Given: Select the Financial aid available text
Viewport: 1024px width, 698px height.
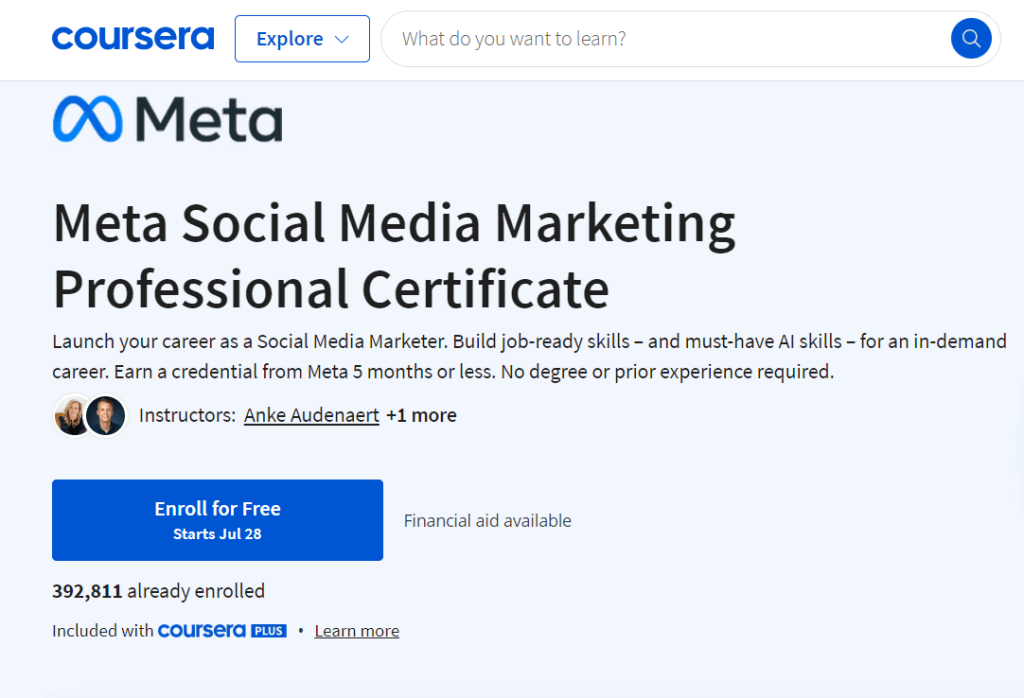Looking at the screenshot, I should [487, 520].
